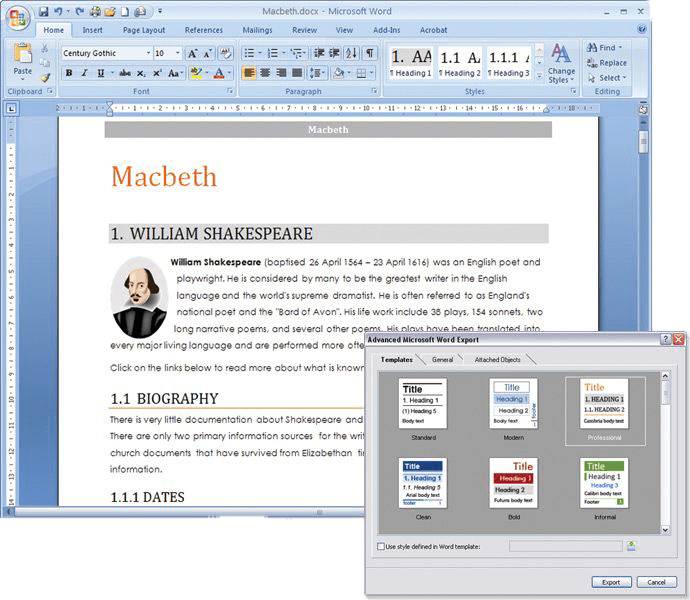Open the Change Styles menu
Image resolution: width=690 pixels, height=600 pixels.
561,63
